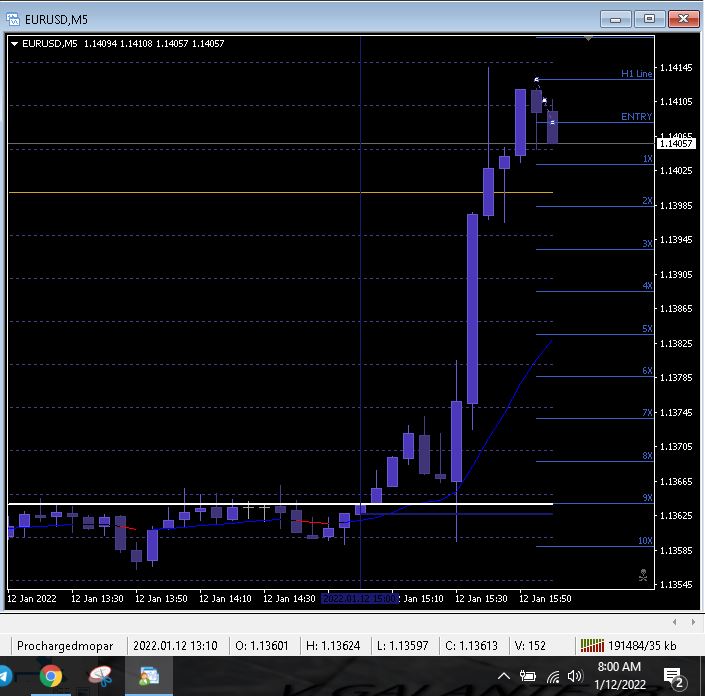Screen dimensions: 705x696
Task: Click the O: 1.13601 status field
Action: pos(262,646)
